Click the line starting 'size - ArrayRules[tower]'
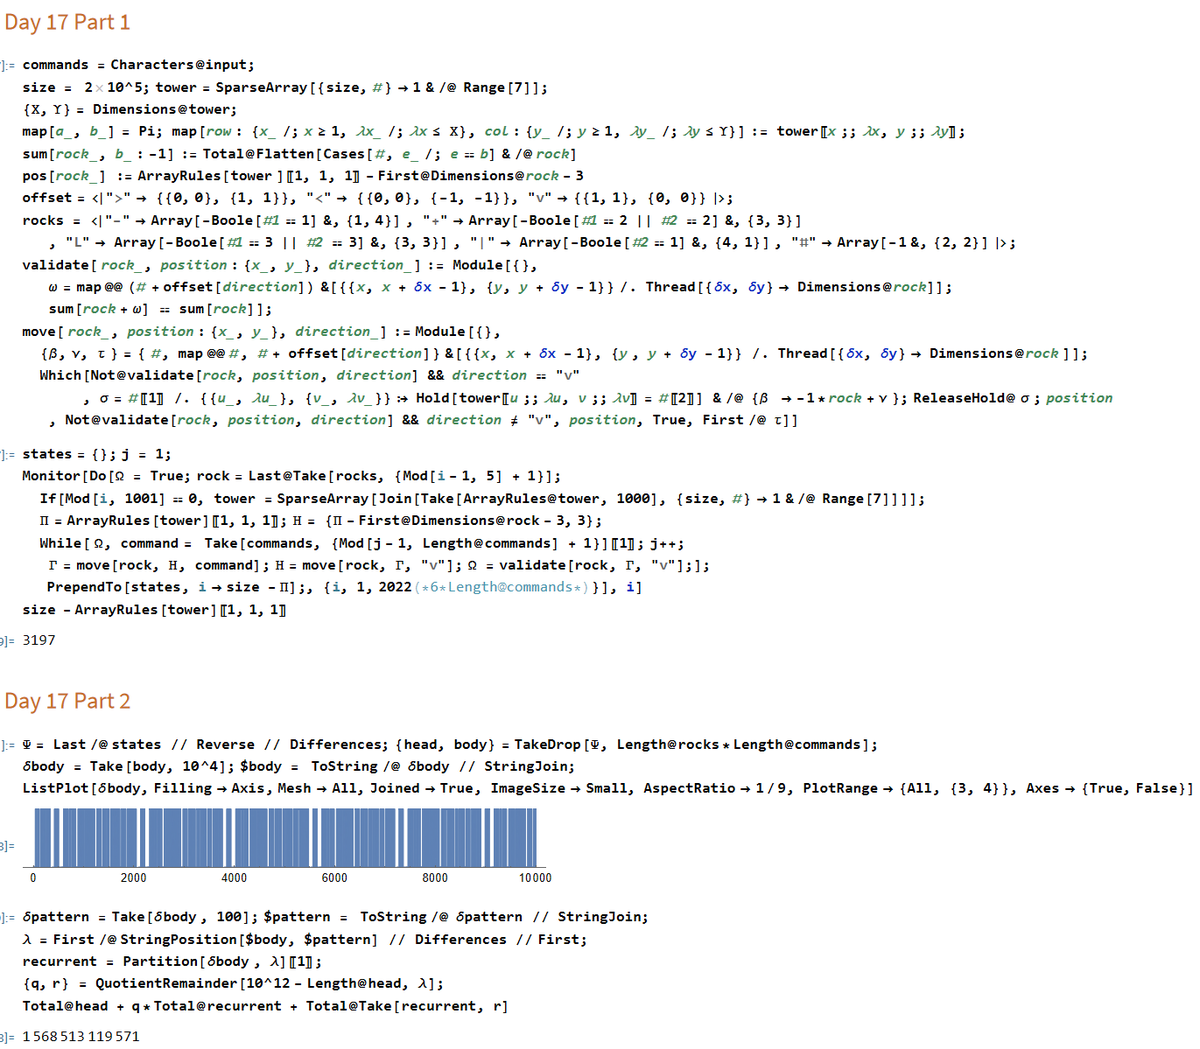This screenshot has width=1200, height=1049. (154, 609)
